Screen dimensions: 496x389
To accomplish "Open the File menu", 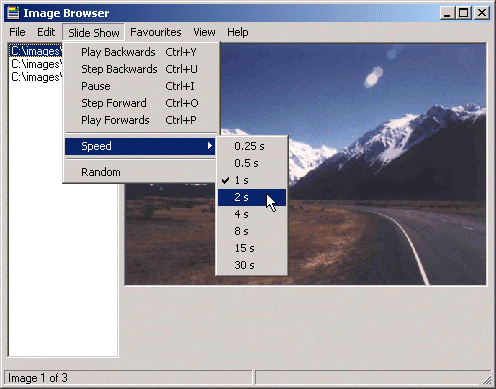I will pyautogui.click(x=17, y=32).
